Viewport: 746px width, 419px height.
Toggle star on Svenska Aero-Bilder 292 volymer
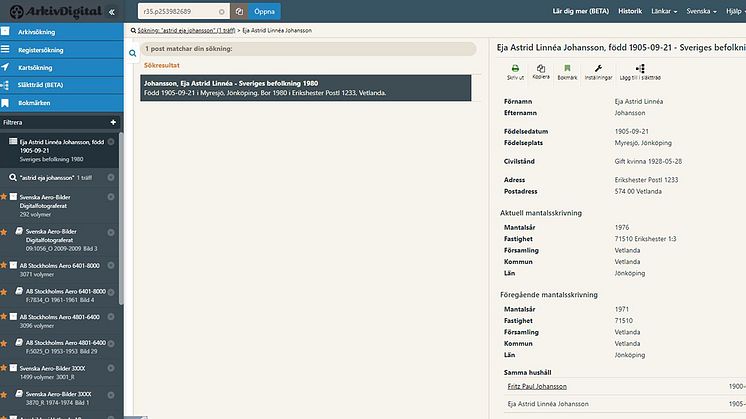(4, 196)
